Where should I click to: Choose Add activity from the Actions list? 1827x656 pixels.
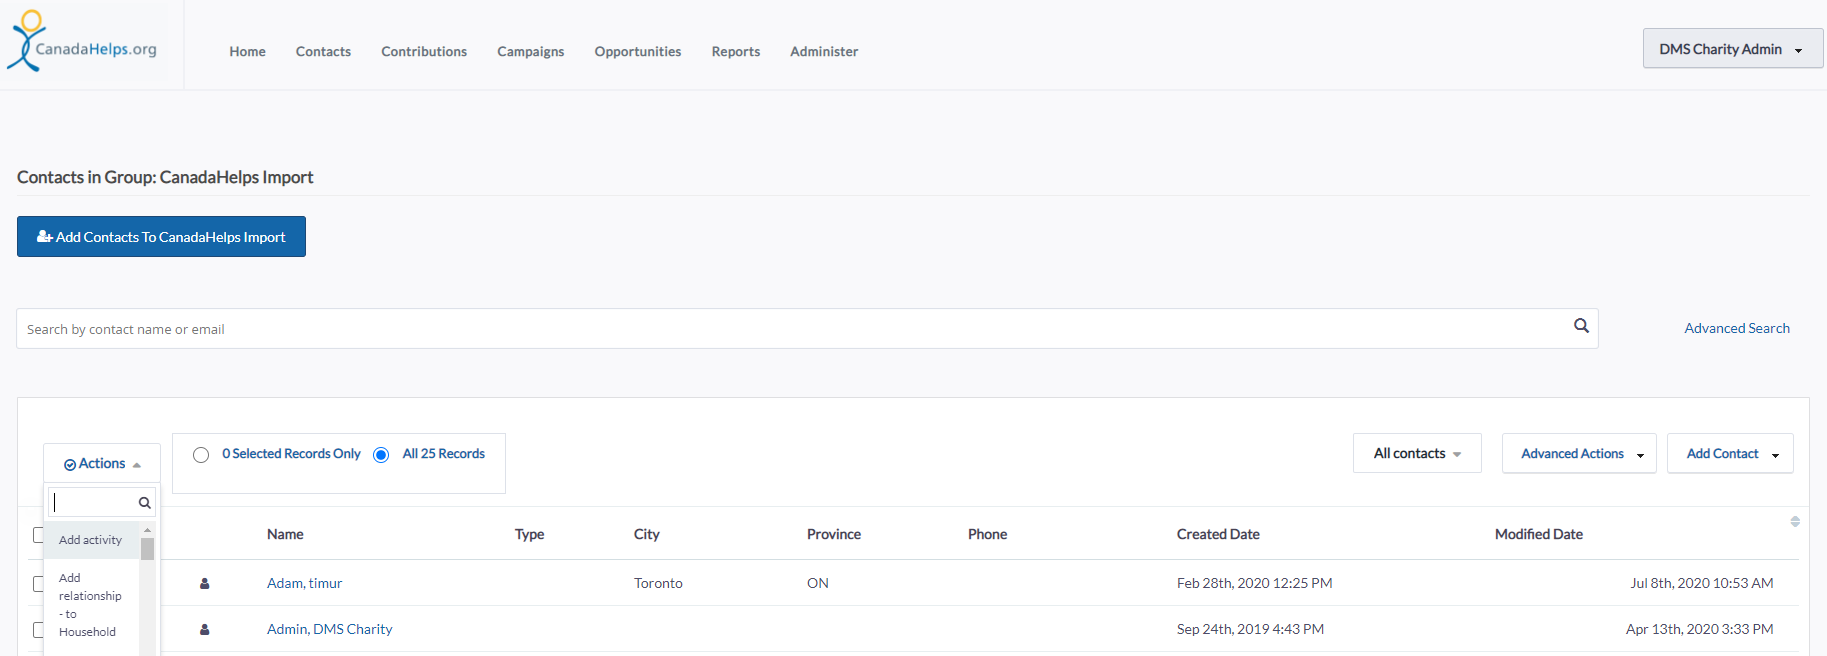pos(91,540)
